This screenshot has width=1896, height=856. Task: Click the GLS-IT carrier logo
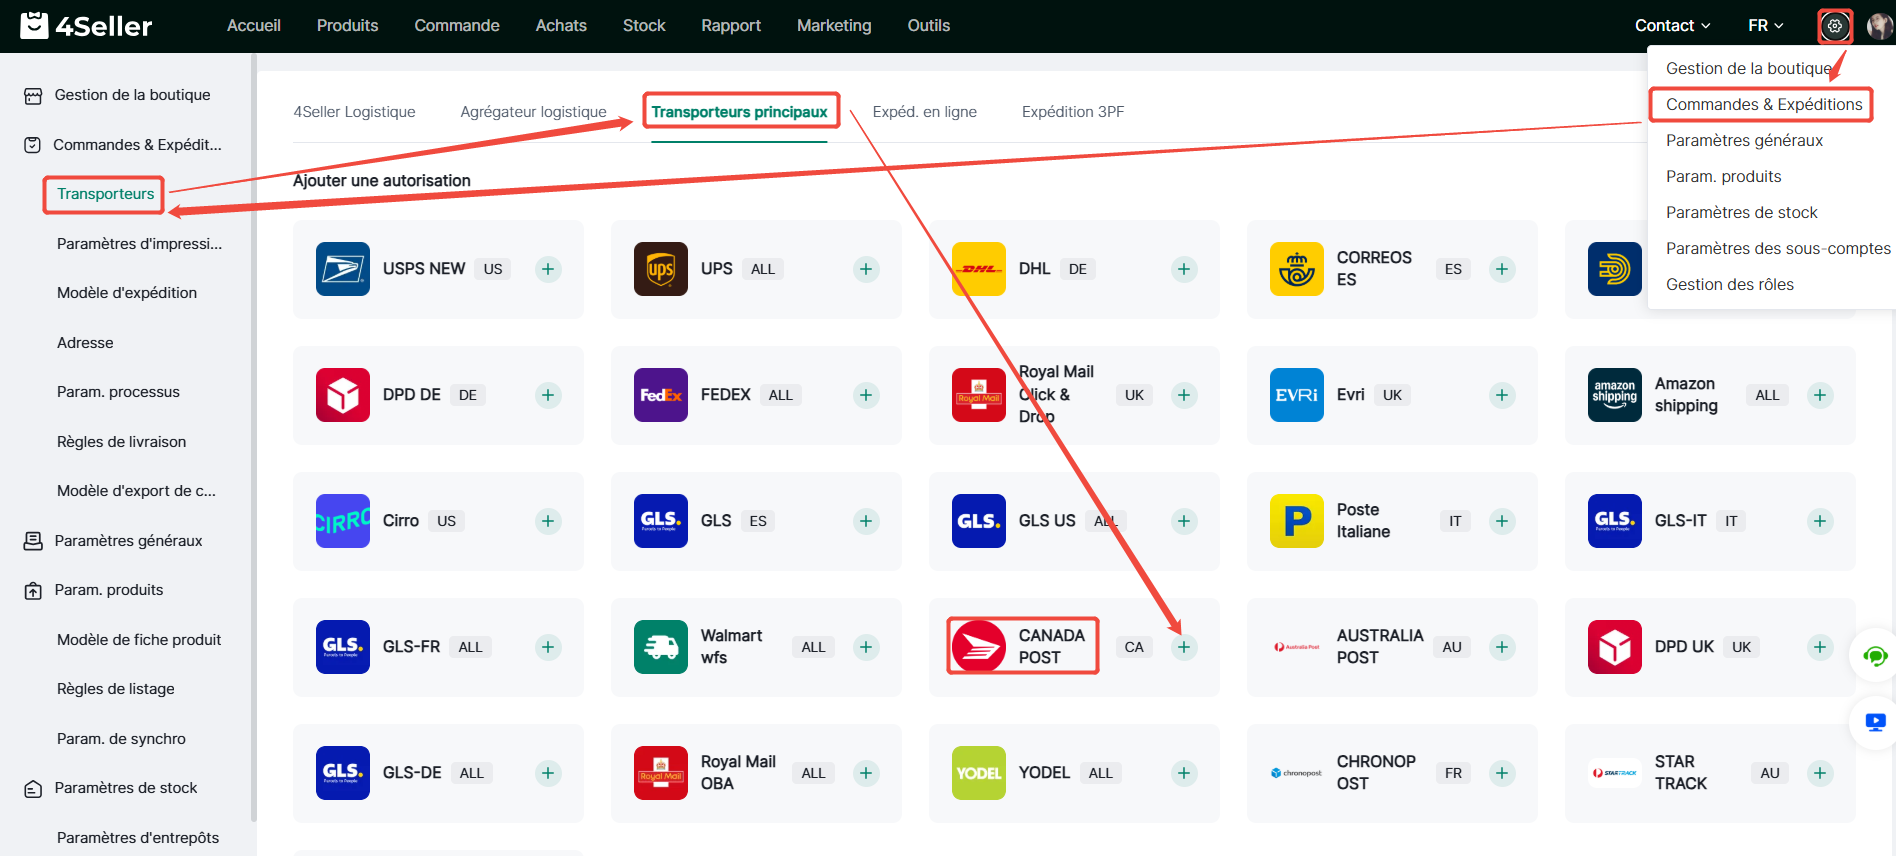[1615, 521]
